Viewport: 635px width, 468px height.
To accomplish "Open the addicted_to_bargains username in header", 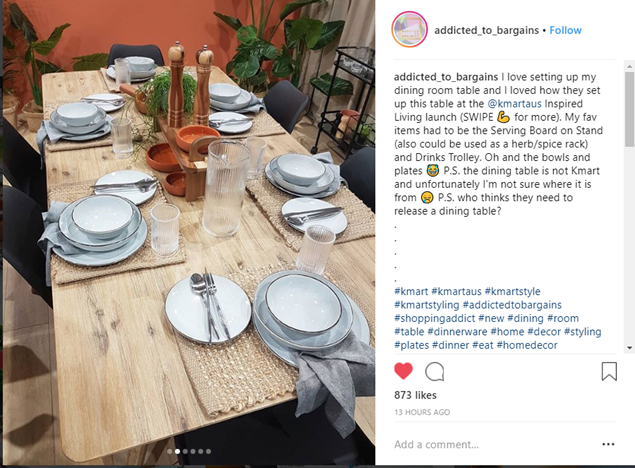I will (486, 30).
